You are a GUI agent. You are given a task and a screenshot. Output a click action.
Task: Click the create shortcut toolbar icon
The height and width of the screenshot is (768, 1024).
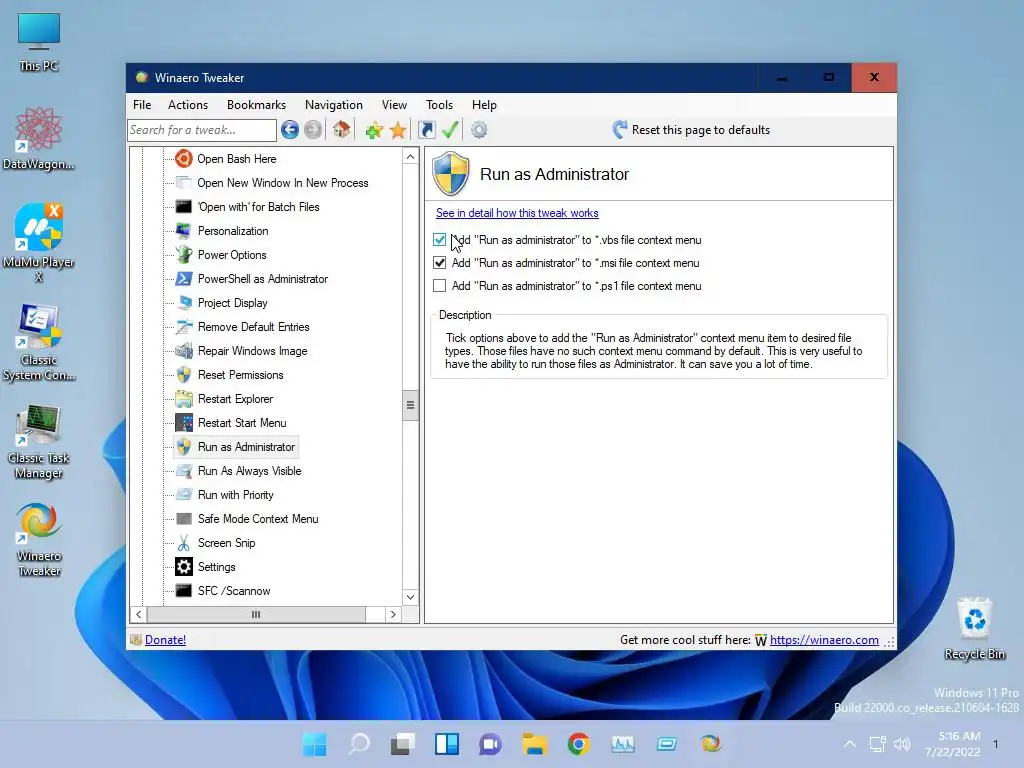(426, 129)
